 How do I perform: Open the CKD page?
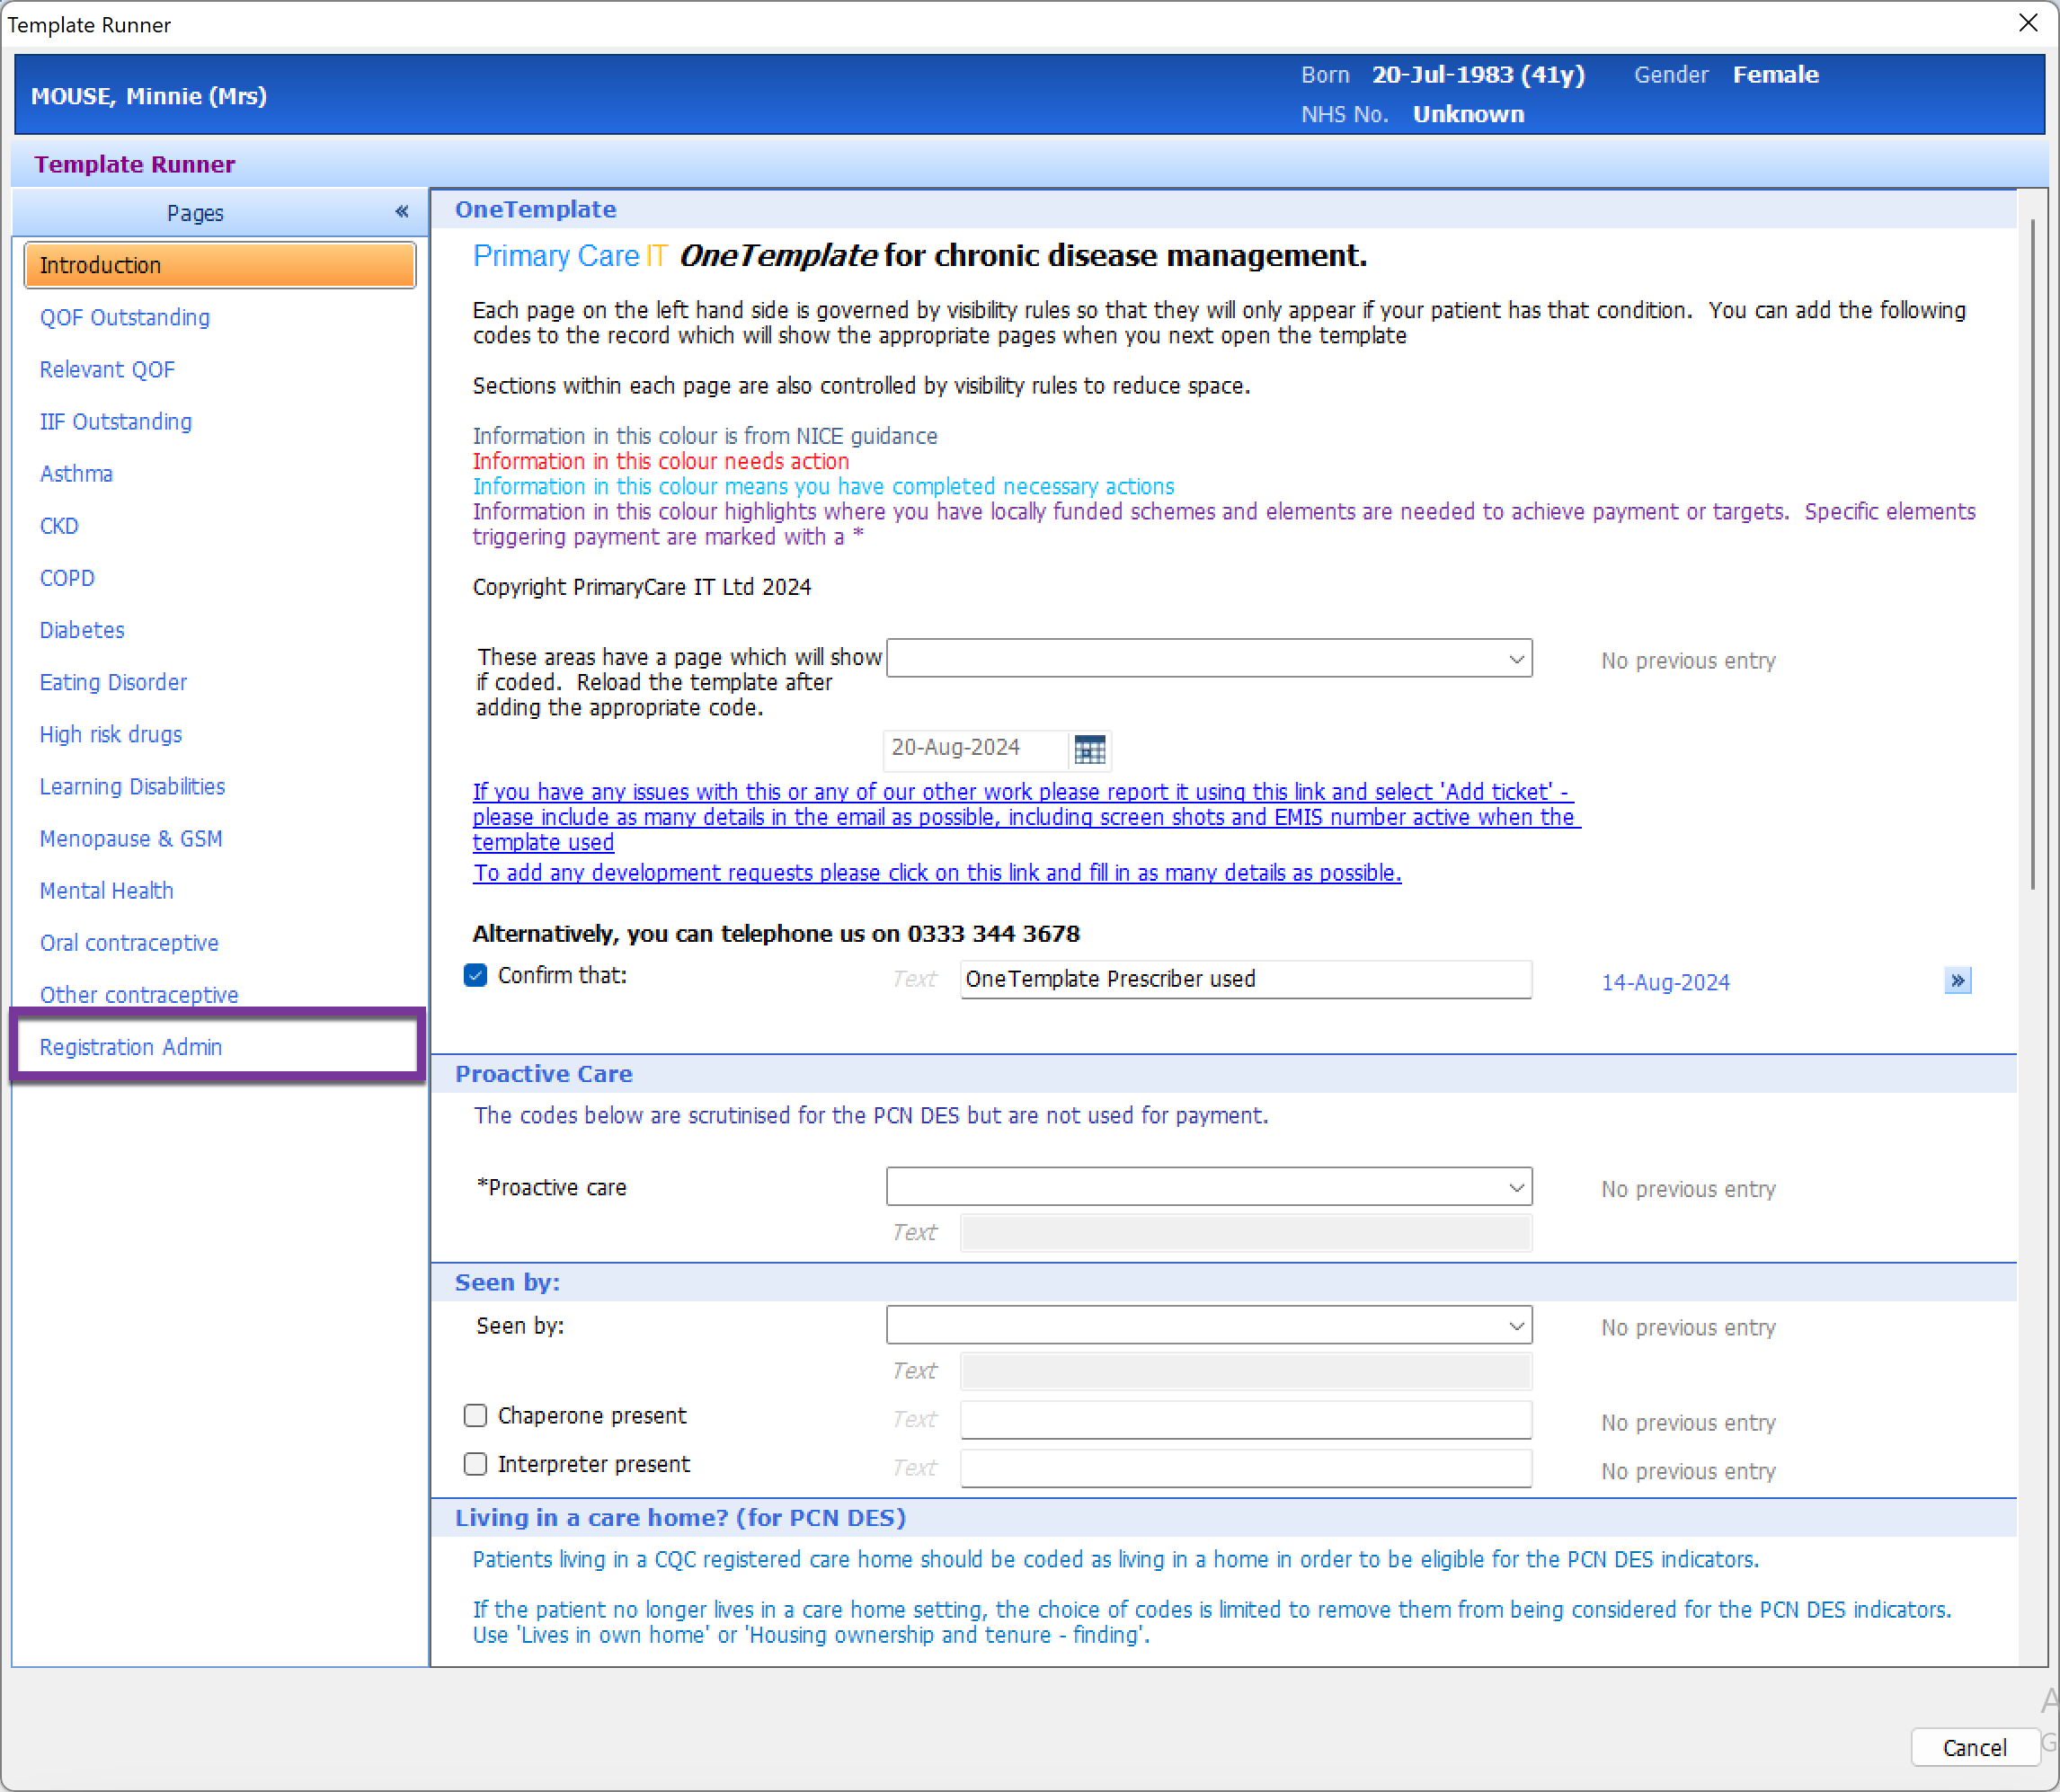point(59,525)
